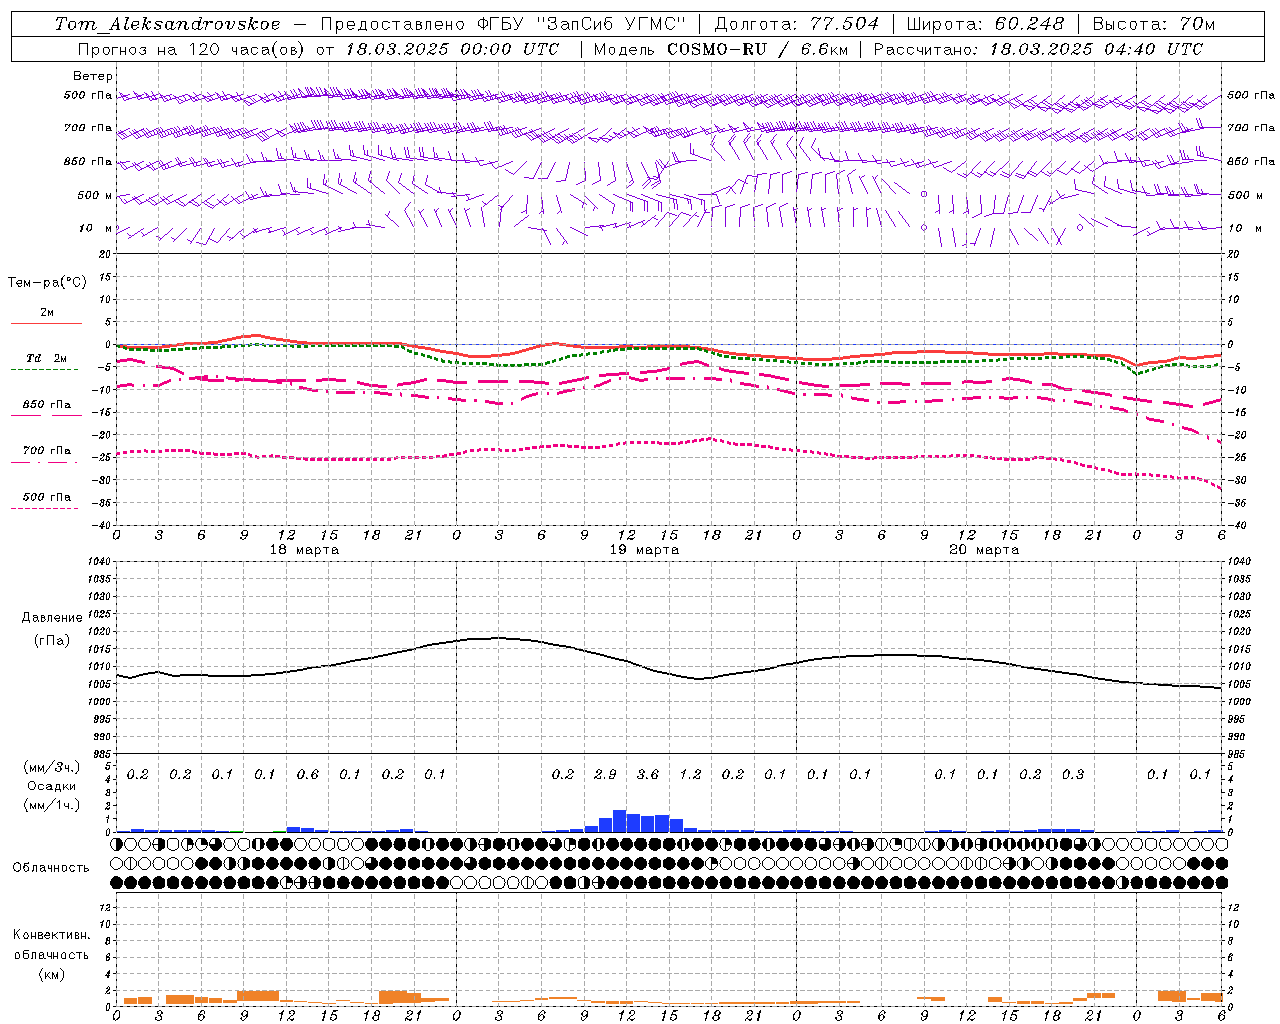
Task: Click right-side 10 м wind level label
Action: pyautogui.click(x=1243, y=228)
